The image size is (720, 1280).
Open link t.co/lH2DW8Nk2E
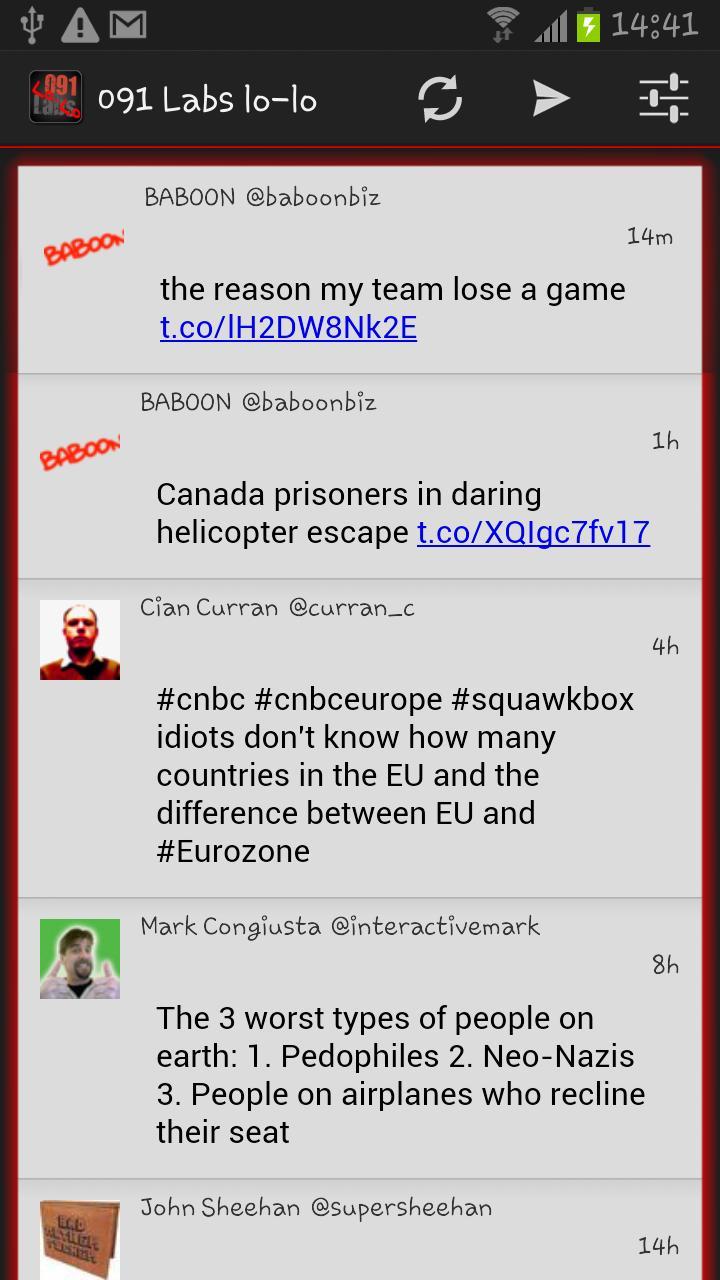(x=288, y=328)
